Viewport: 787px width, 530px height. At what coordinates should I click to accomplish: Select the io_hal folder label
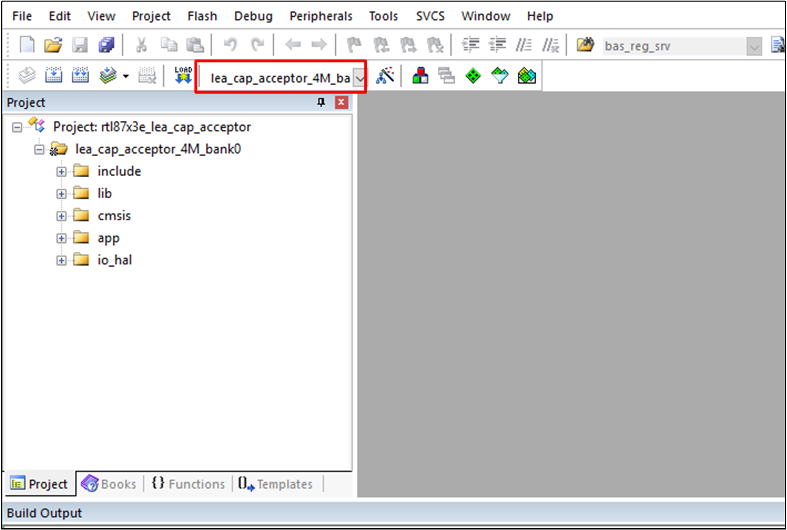coord(115,260)
